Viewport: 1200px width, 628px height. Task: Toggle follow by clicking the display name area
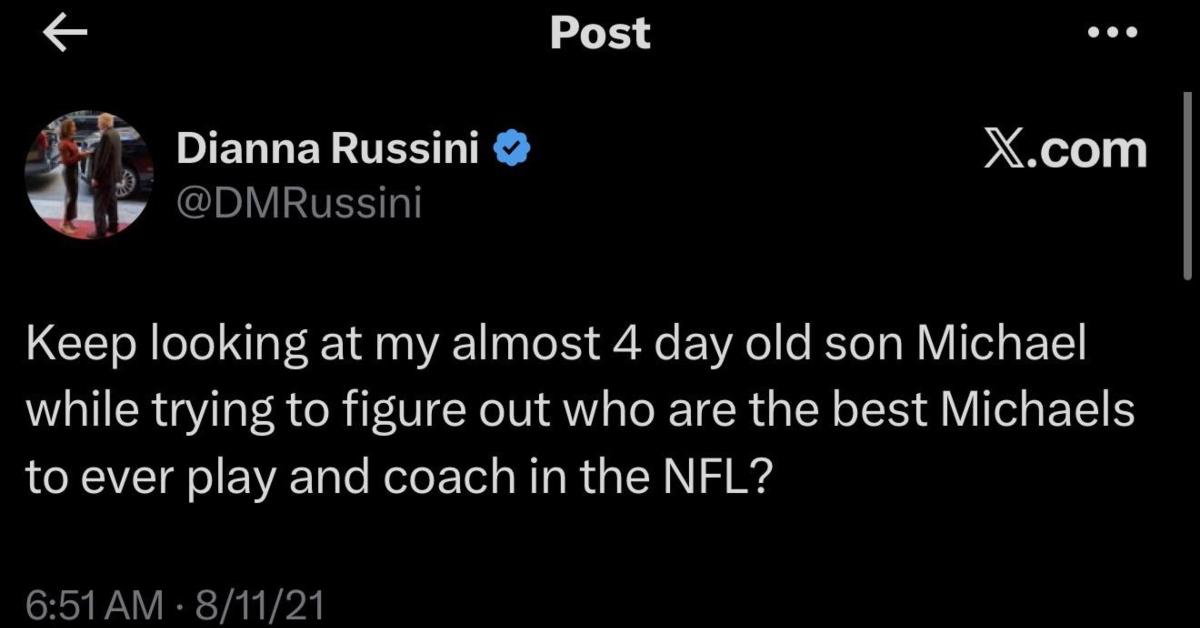[327, 146]
